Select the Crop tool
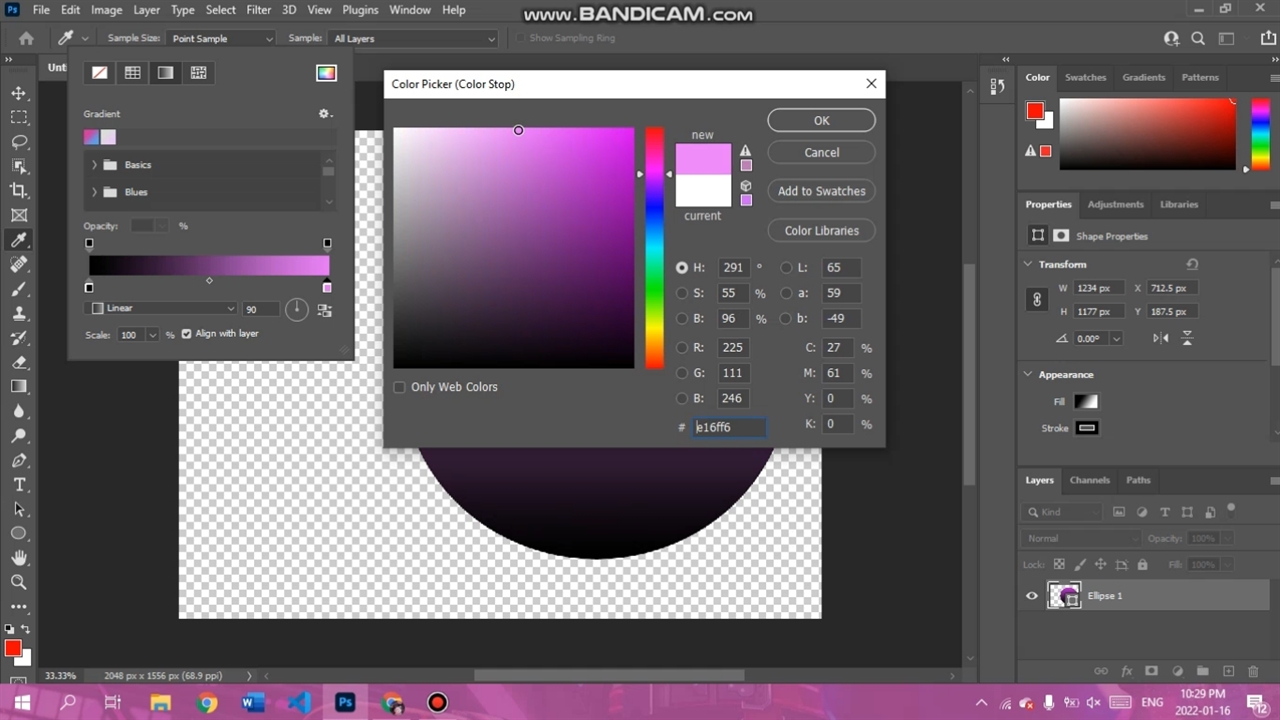 click(x=19, y=191)
